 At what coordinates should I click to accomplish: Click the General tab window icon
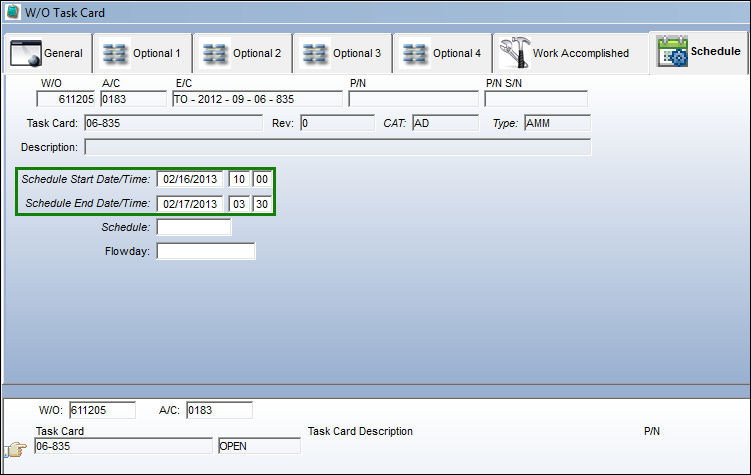[x=25, y=53]
